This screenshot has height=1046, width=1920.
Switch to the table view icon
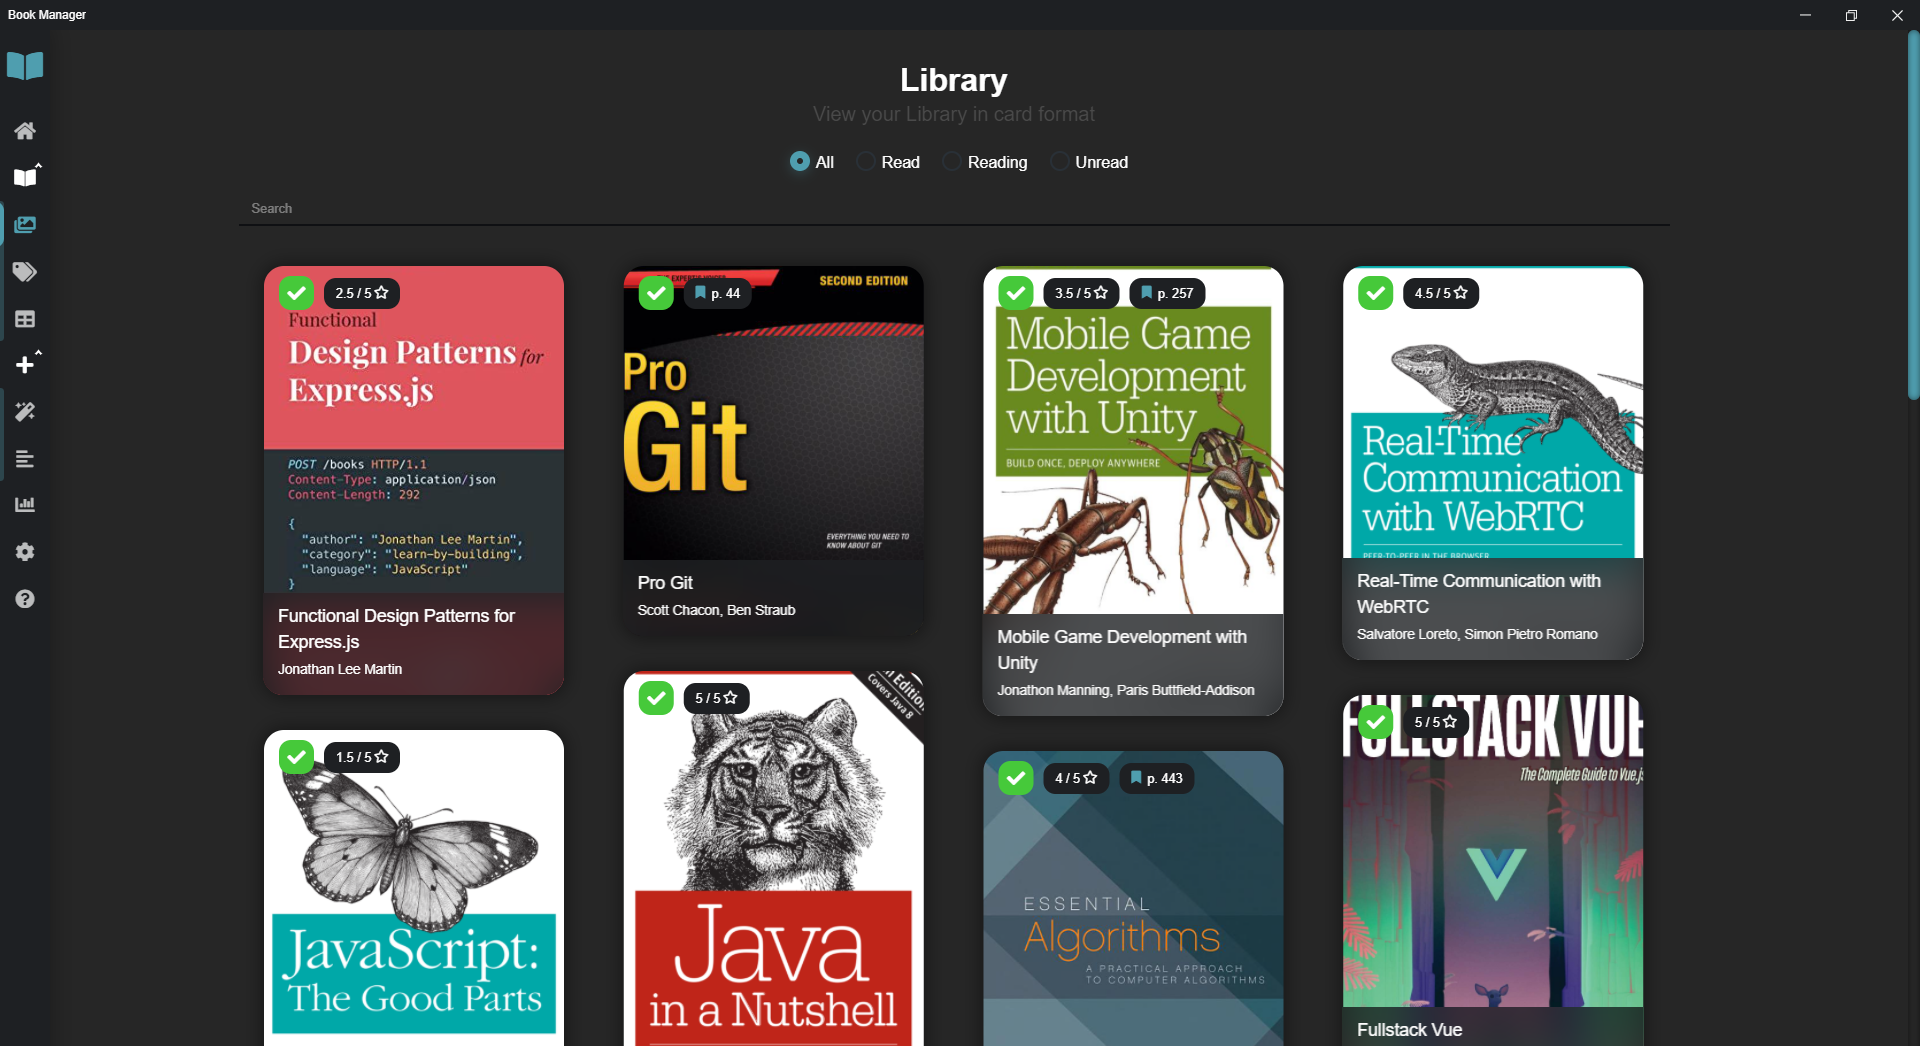[x=25, y=319]
